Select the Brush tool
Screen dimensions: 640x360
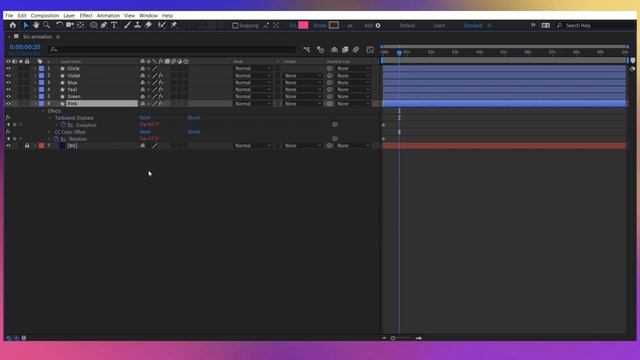tap(127, 25)
